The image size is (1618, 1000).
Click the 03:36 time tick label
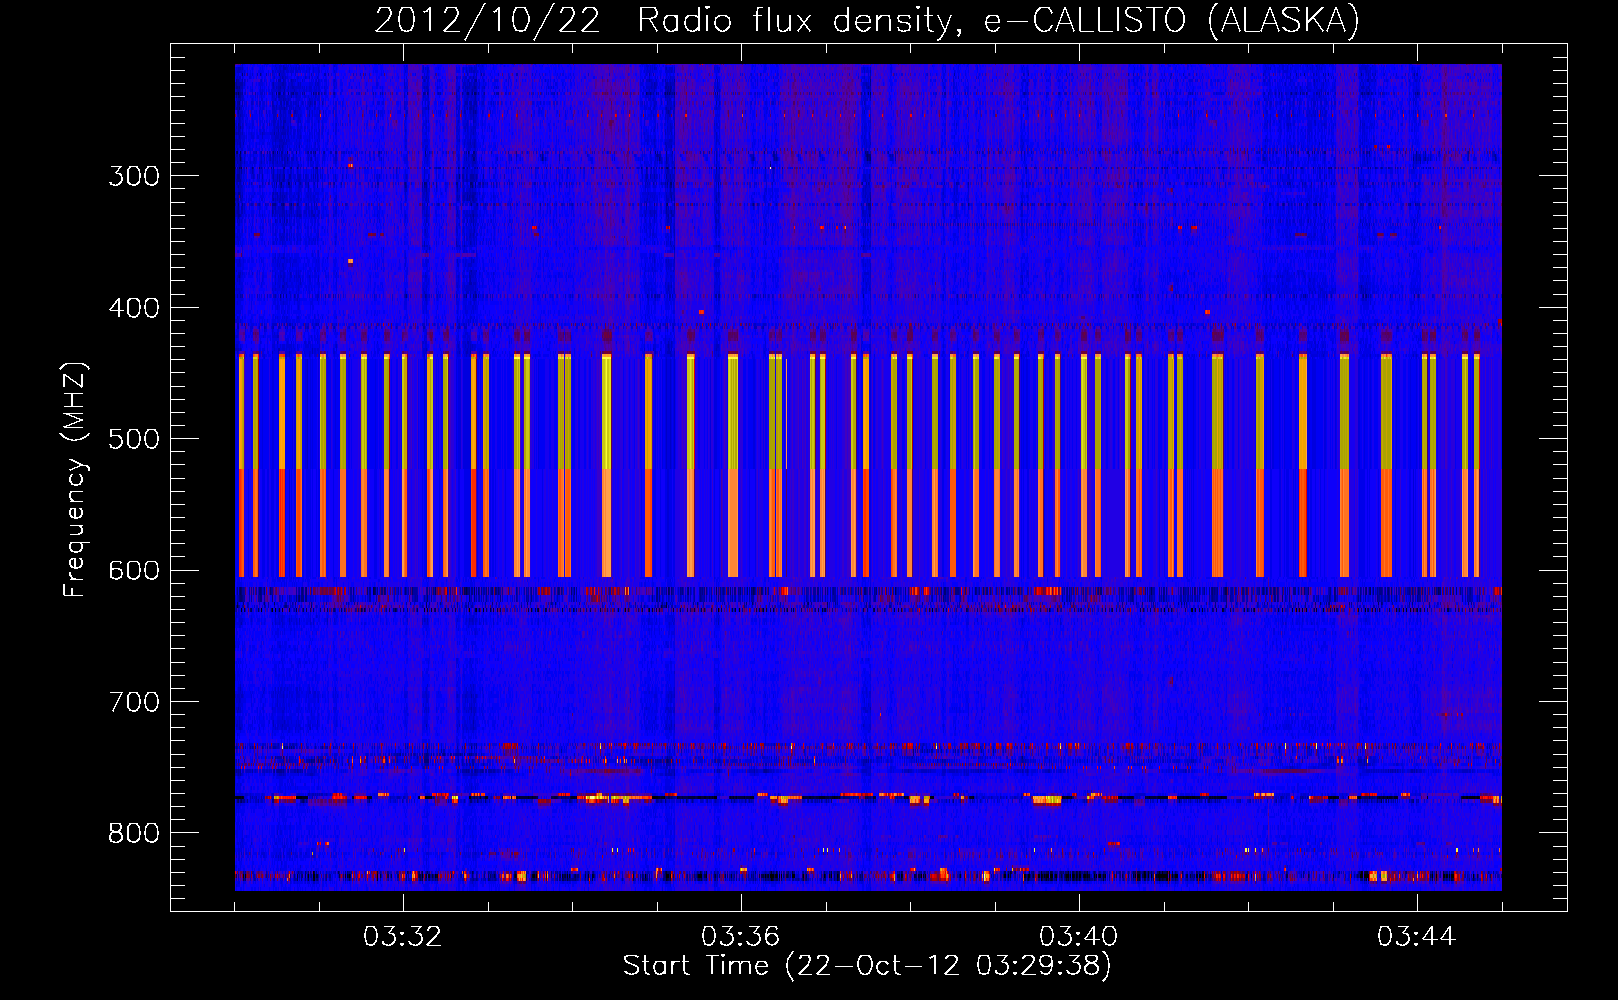coord(740,937)
